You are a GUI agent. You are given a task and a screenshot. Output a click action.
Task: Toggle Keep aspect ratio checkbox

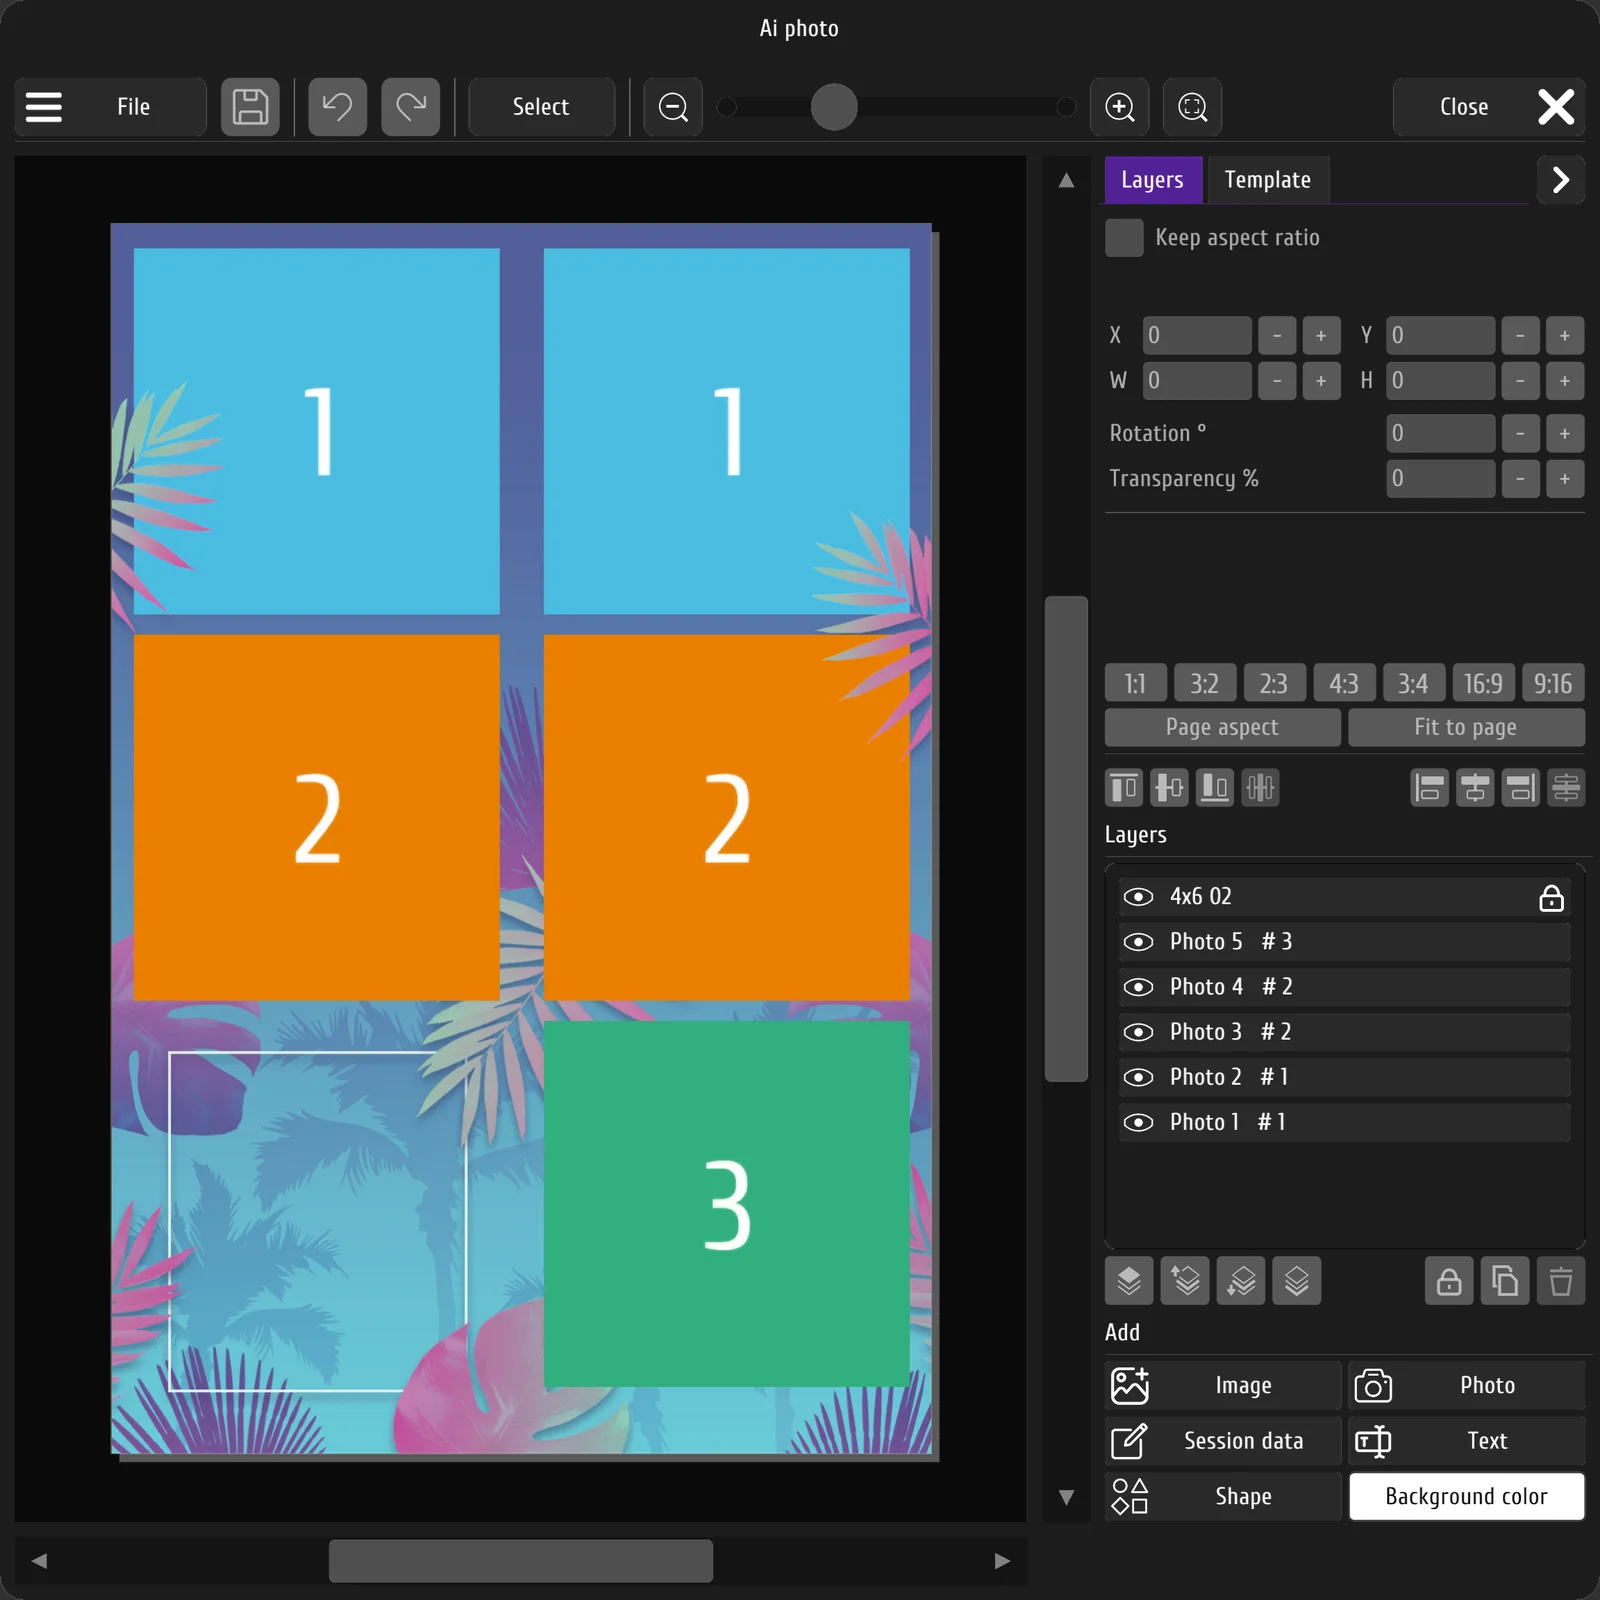[x=1124, y=238]
